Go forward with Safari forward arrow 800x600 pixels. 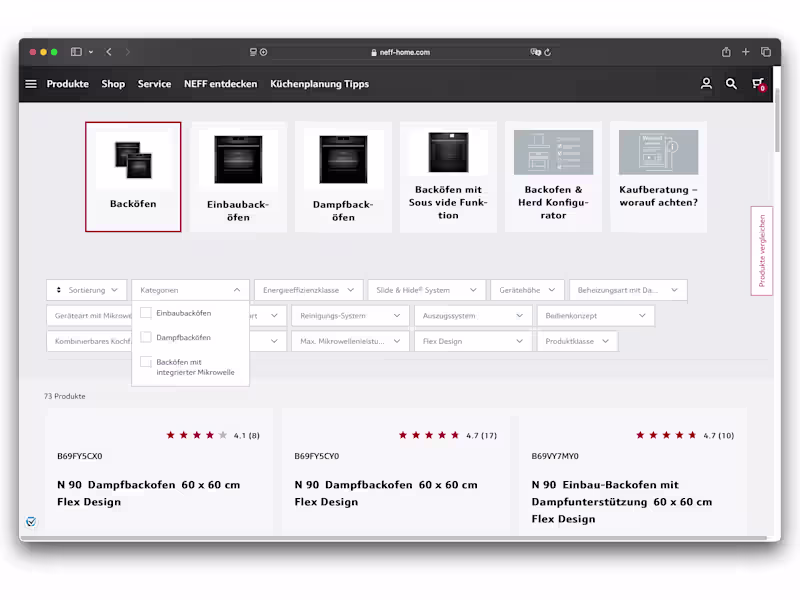[x=128, y=52]
